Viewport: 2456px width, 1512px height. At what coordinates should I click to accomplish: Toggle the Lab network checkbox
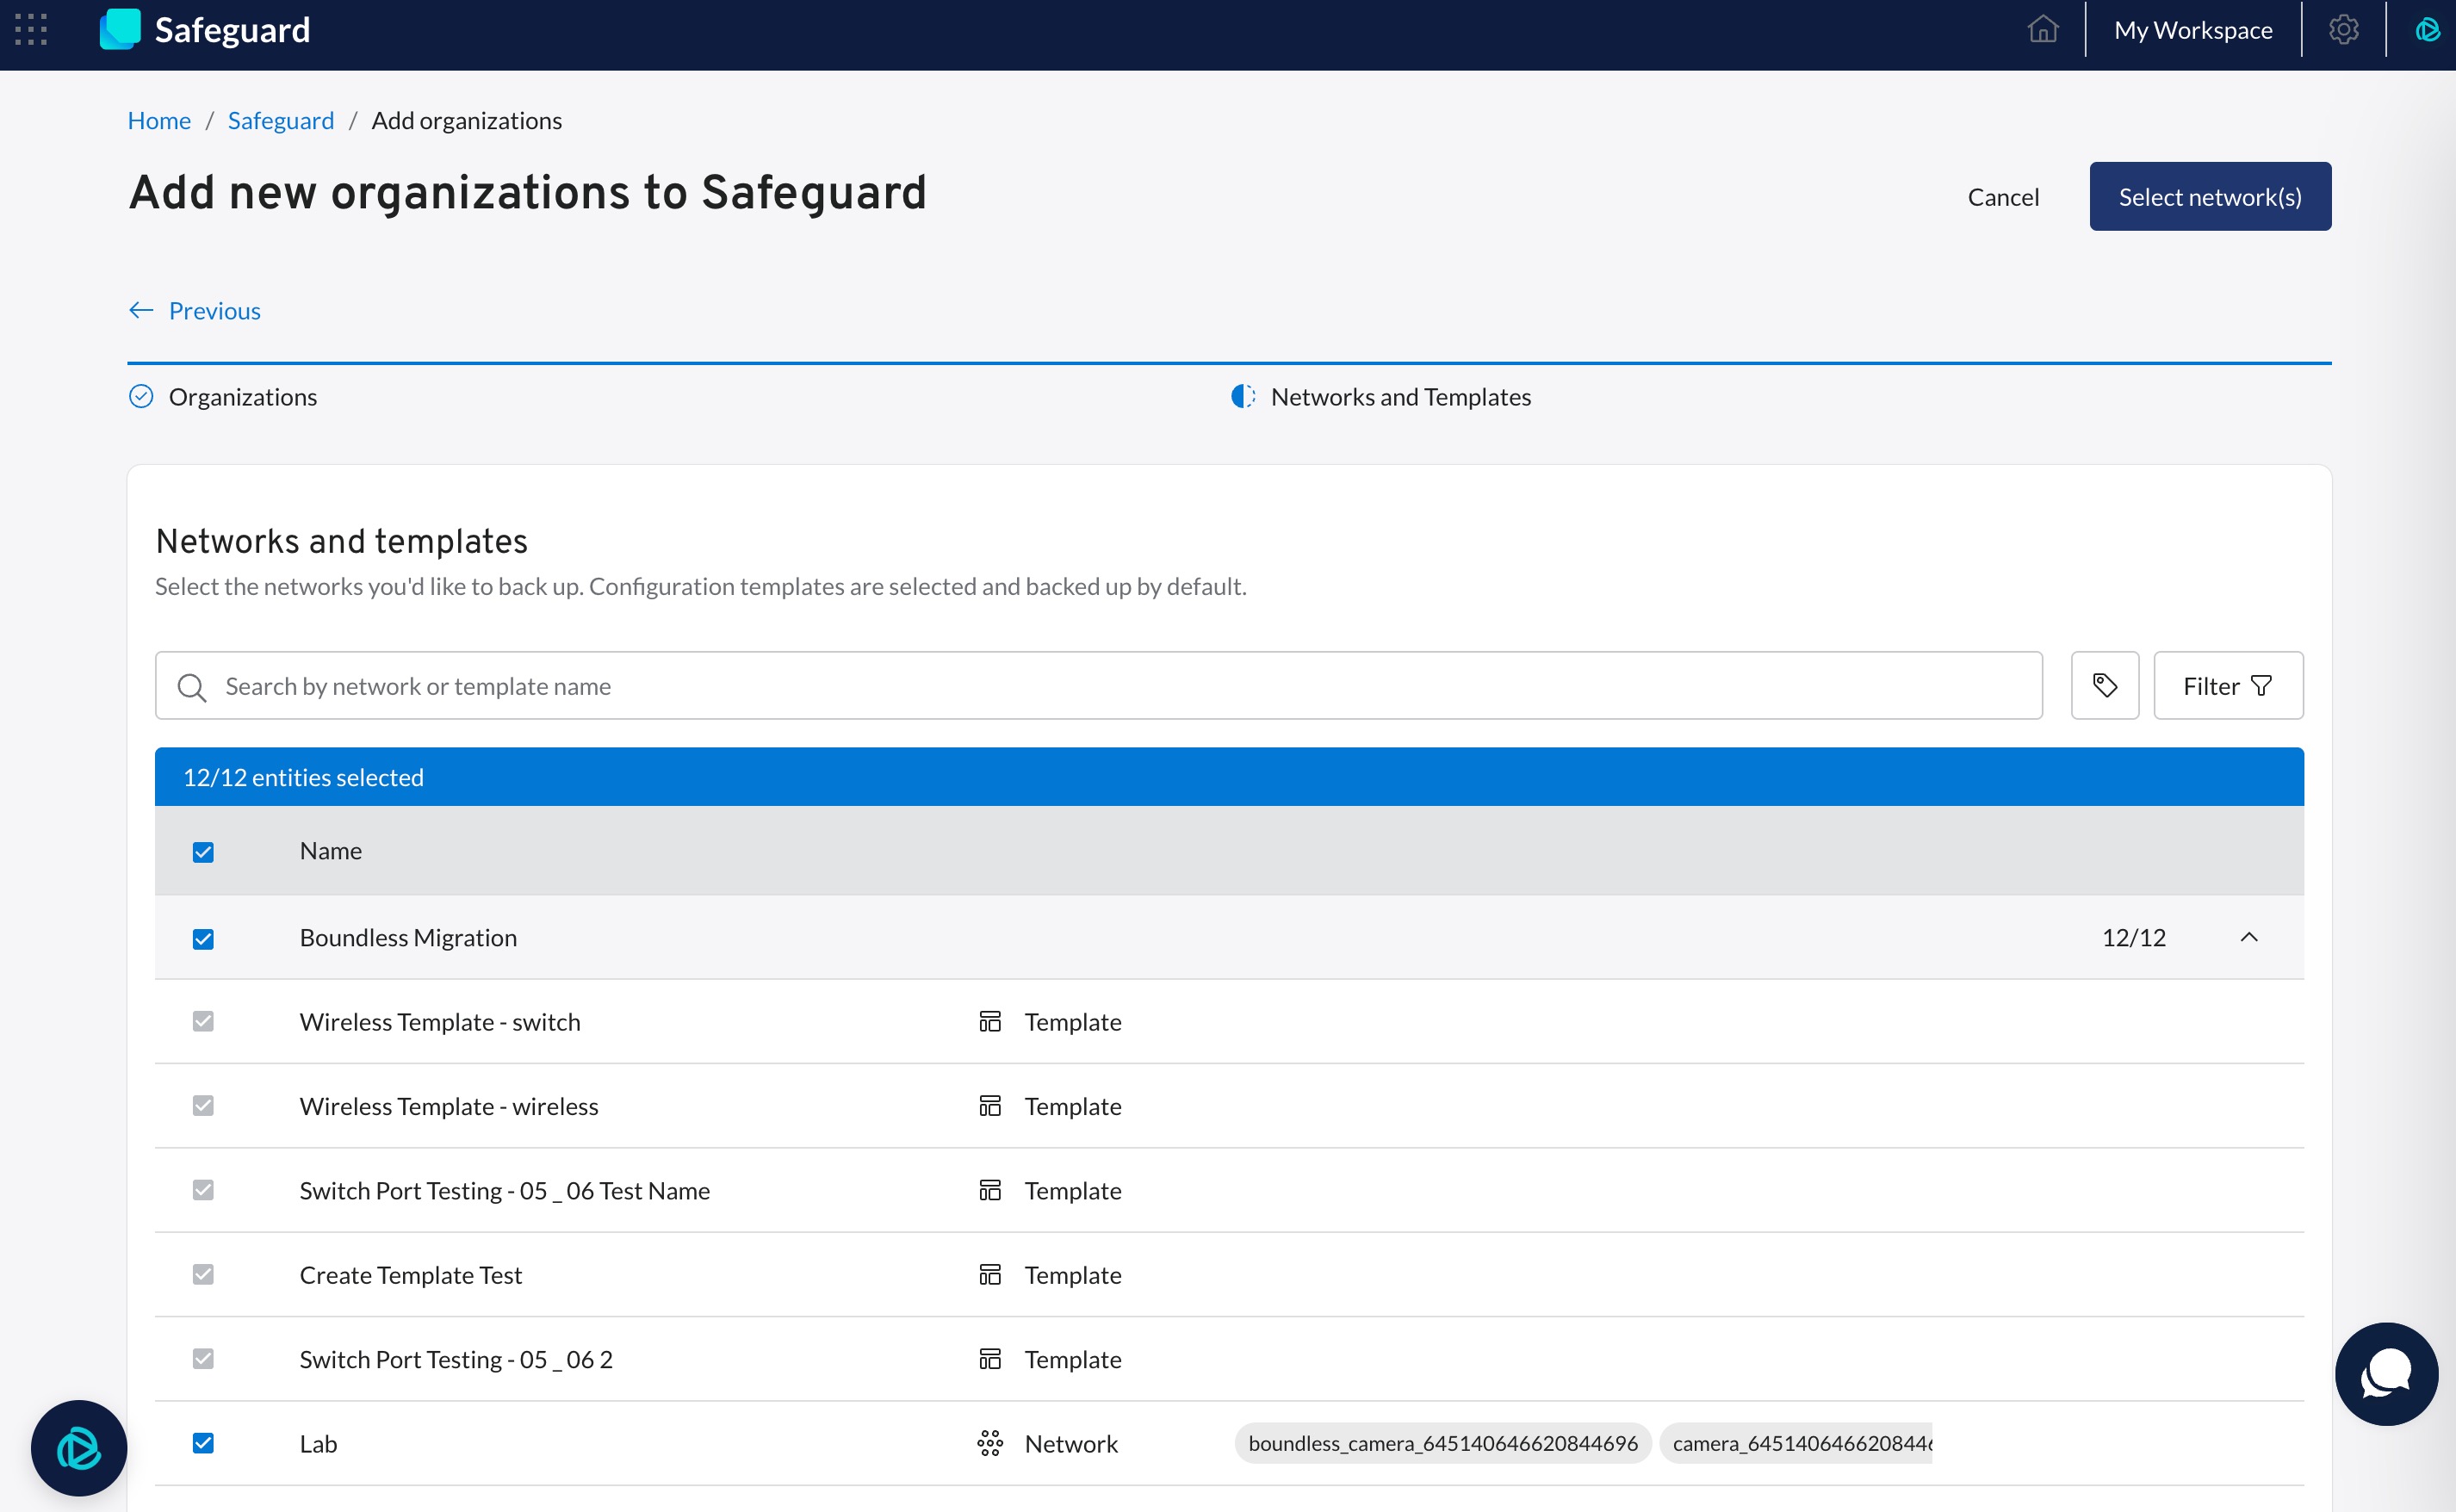pyautogui.click(x=203, y=1443)
